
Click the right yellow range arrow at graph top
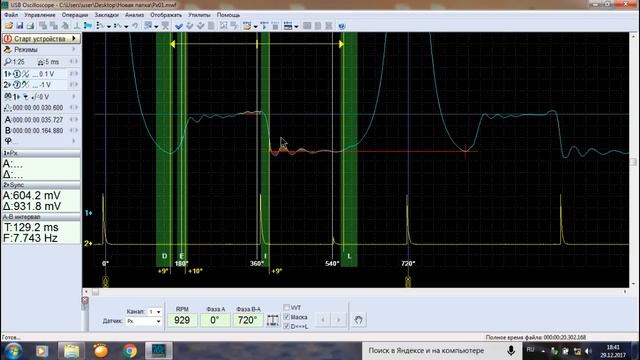click(341, 44)
